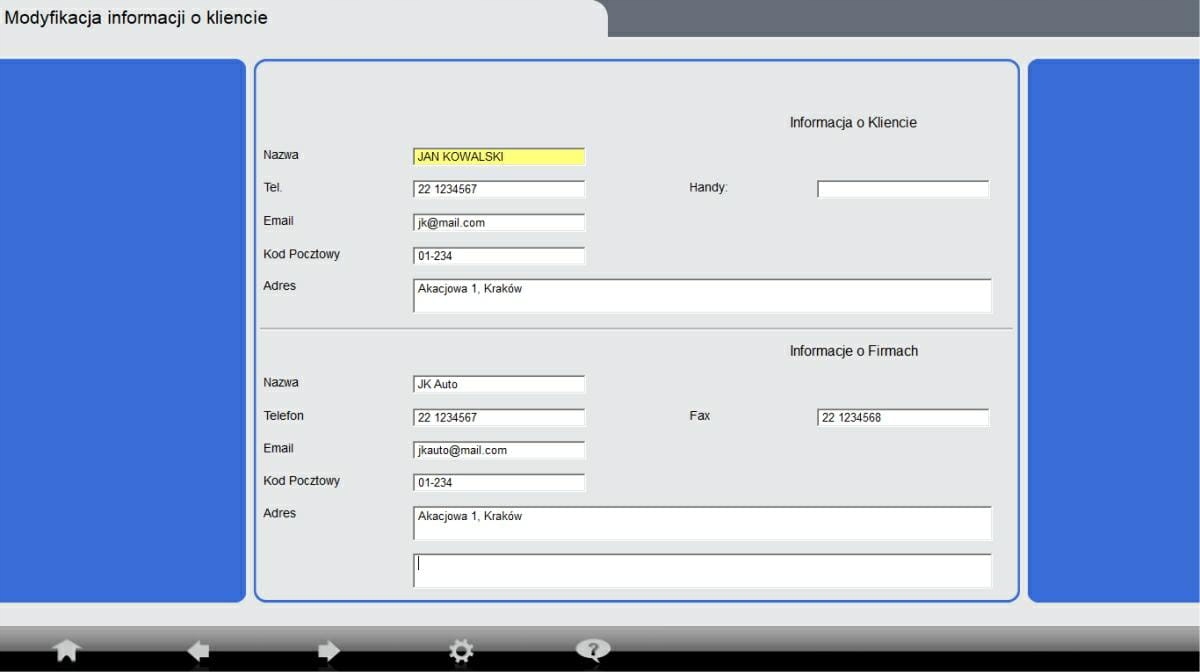Select the Fax number field

[x=902, y=418]
